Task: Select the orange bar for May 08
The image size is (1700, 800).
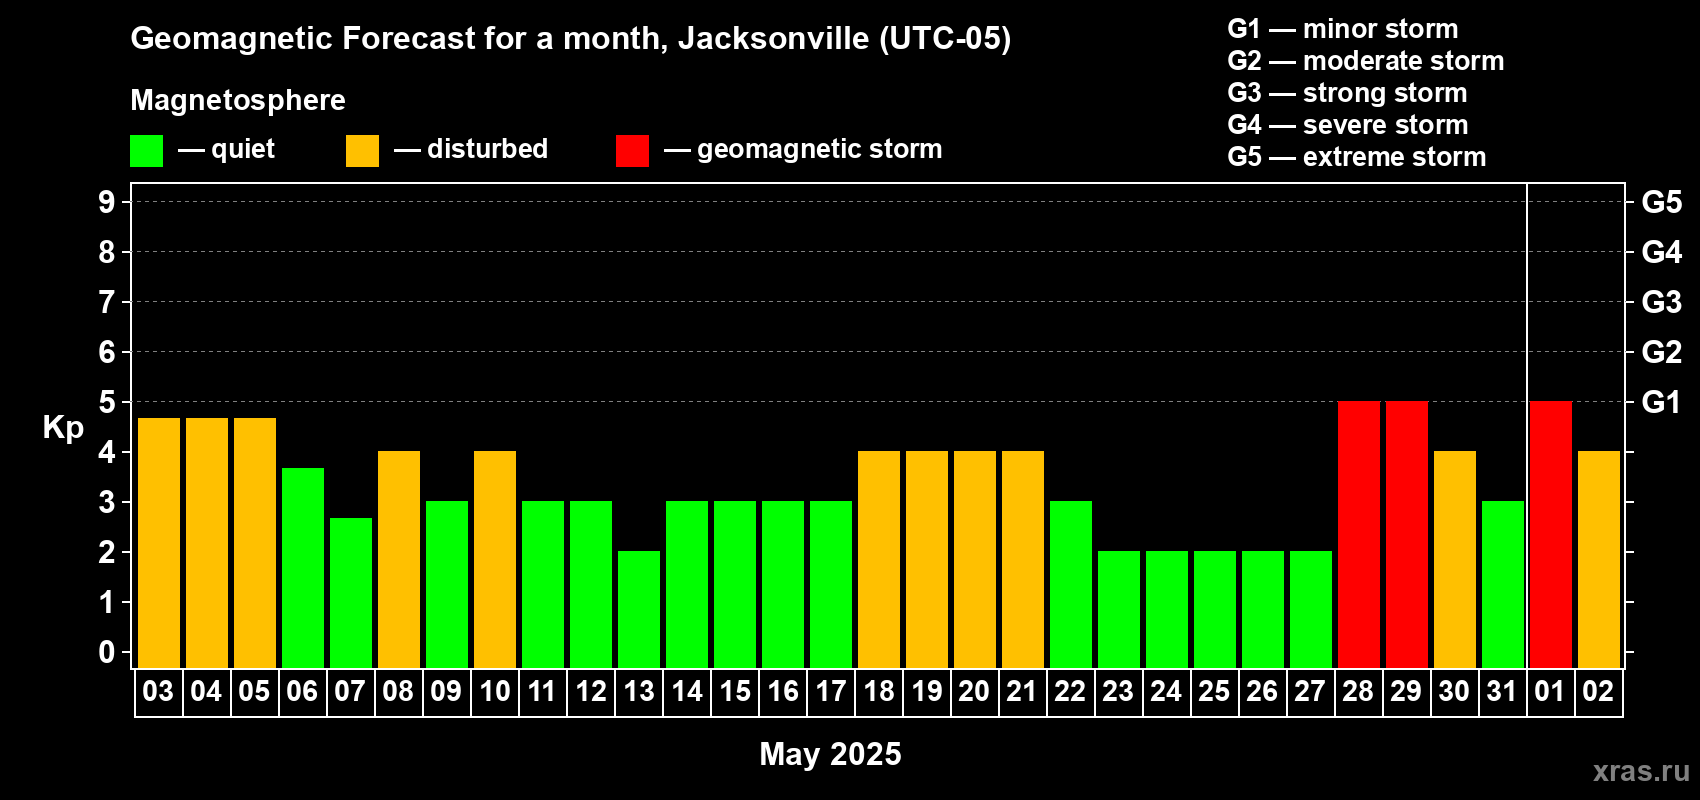Action: 399,560
